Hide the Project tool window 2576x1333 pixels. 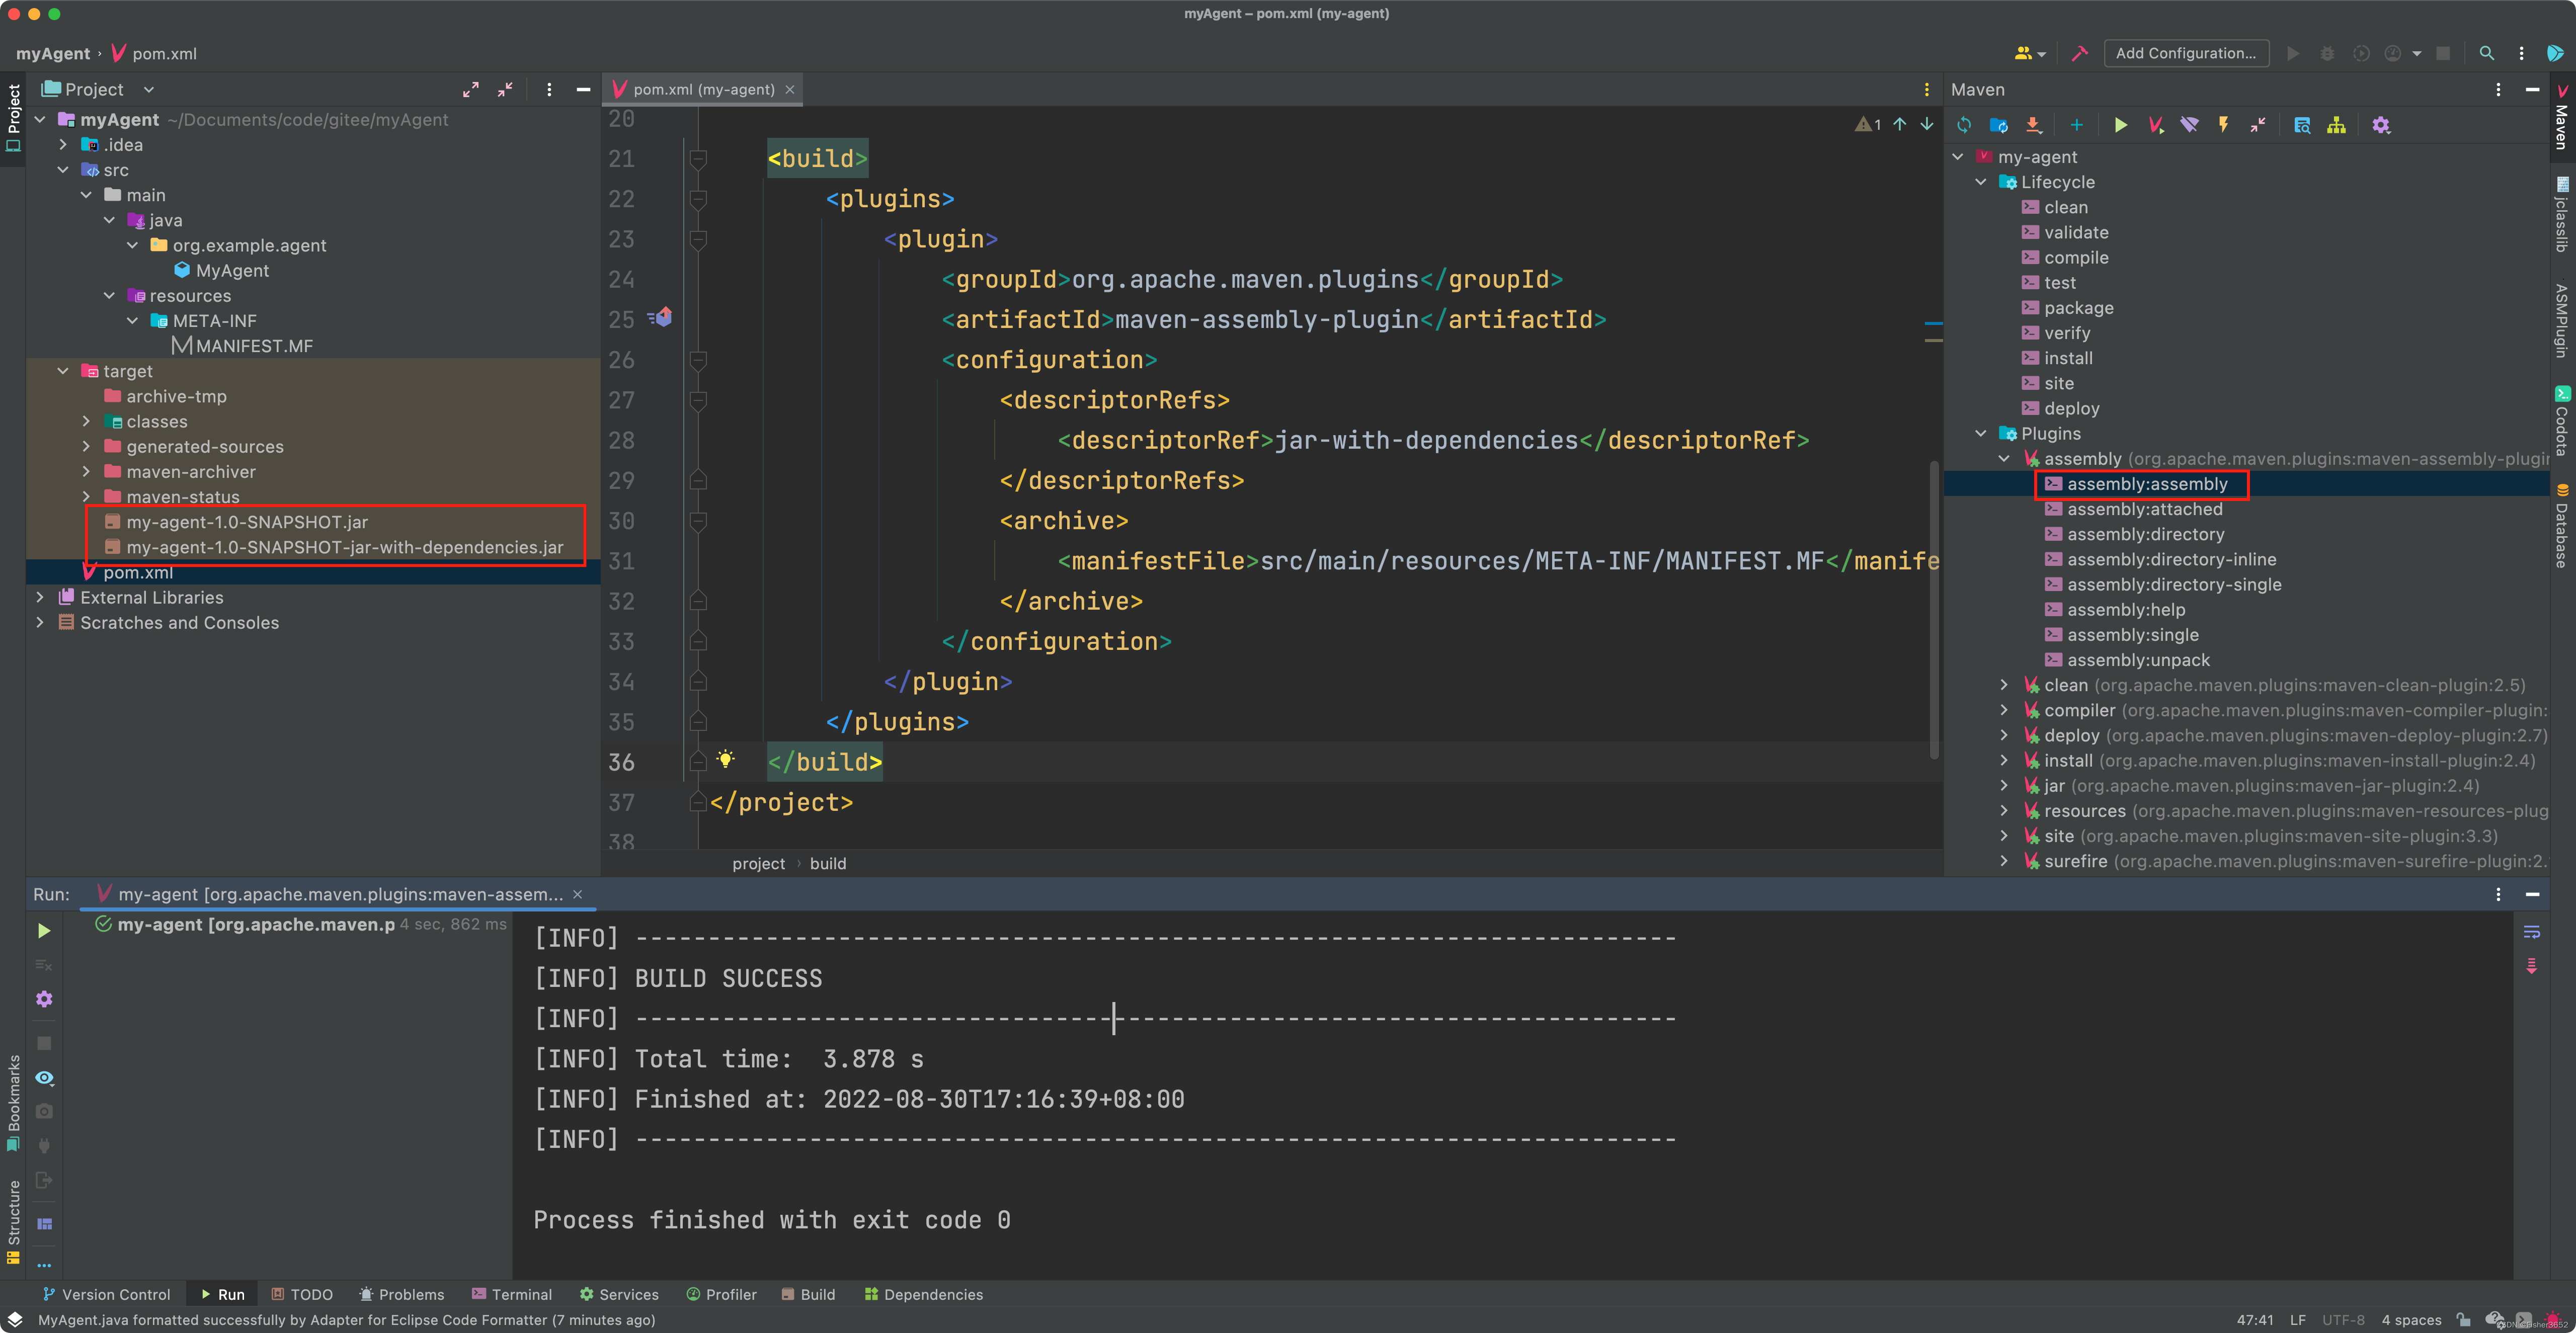coord(583,89)
